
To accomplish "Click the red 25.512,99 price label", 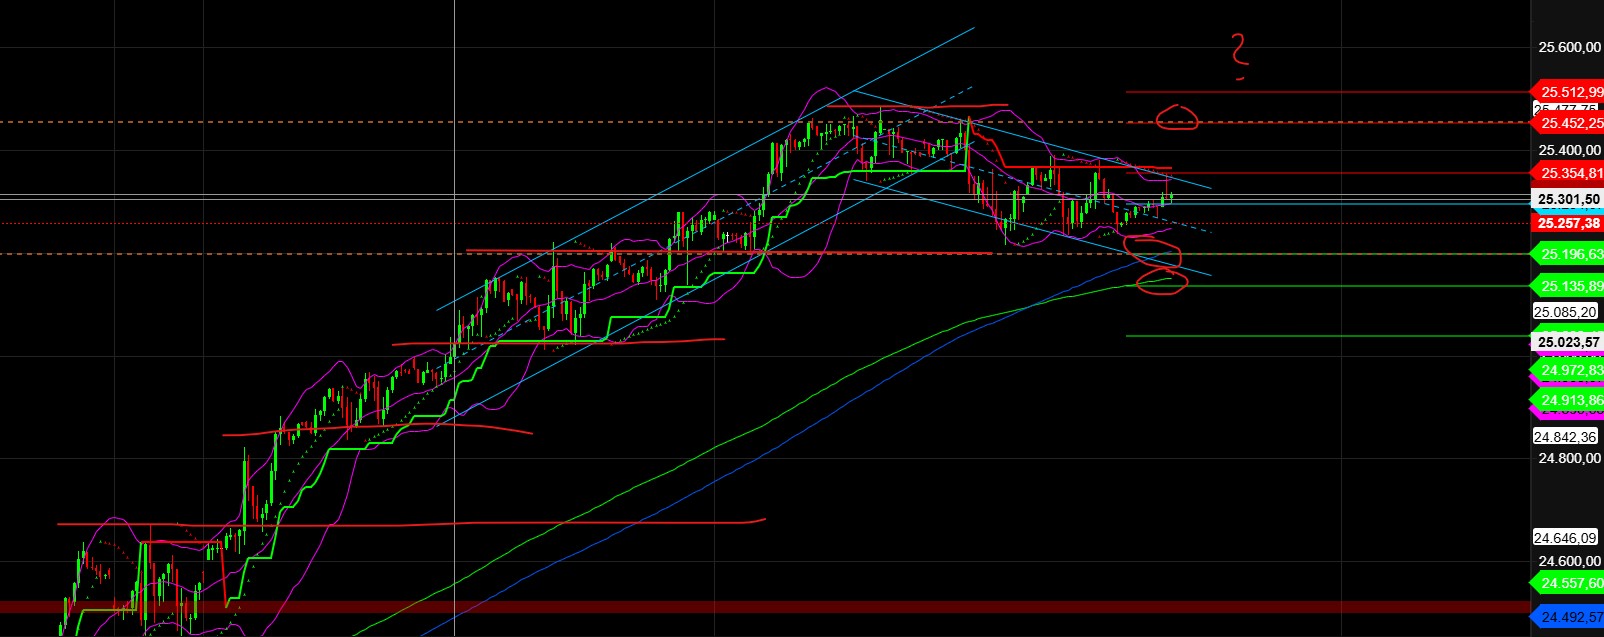I will (1570, 92).
